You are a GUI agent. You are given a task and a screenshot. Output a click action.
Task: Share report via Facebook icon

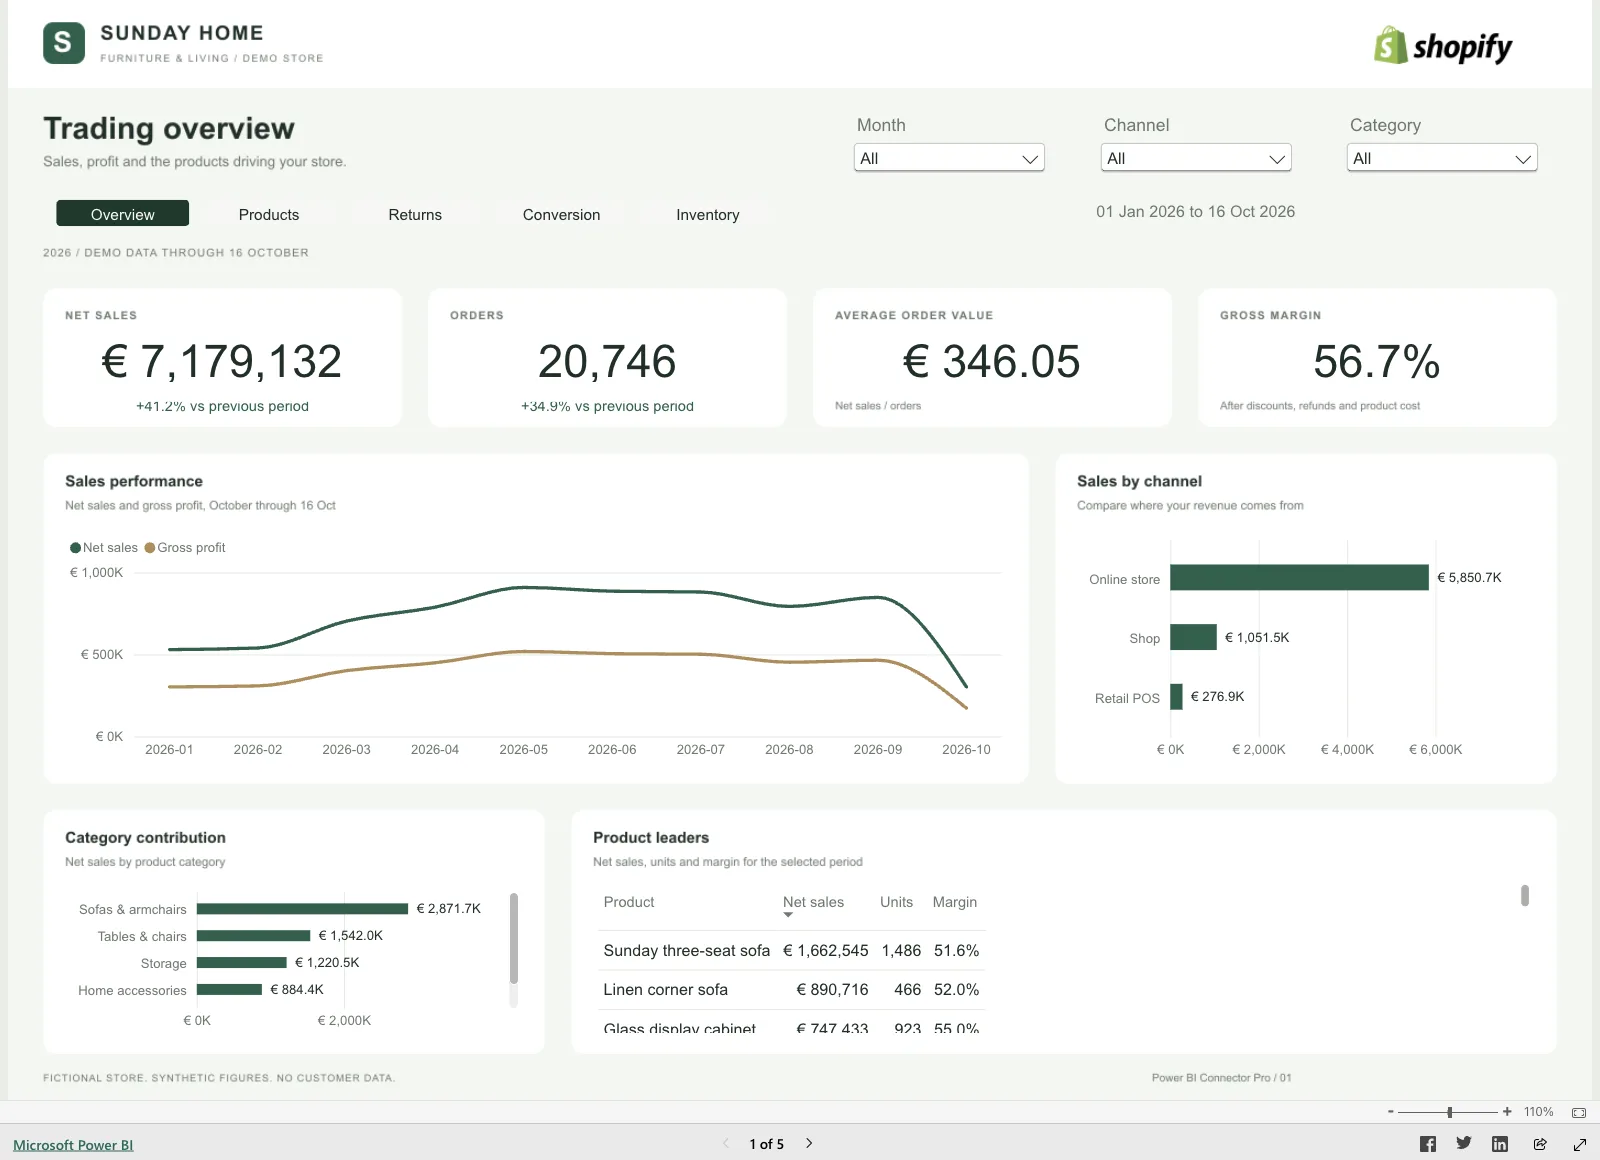click(x=1428, y=1144)
